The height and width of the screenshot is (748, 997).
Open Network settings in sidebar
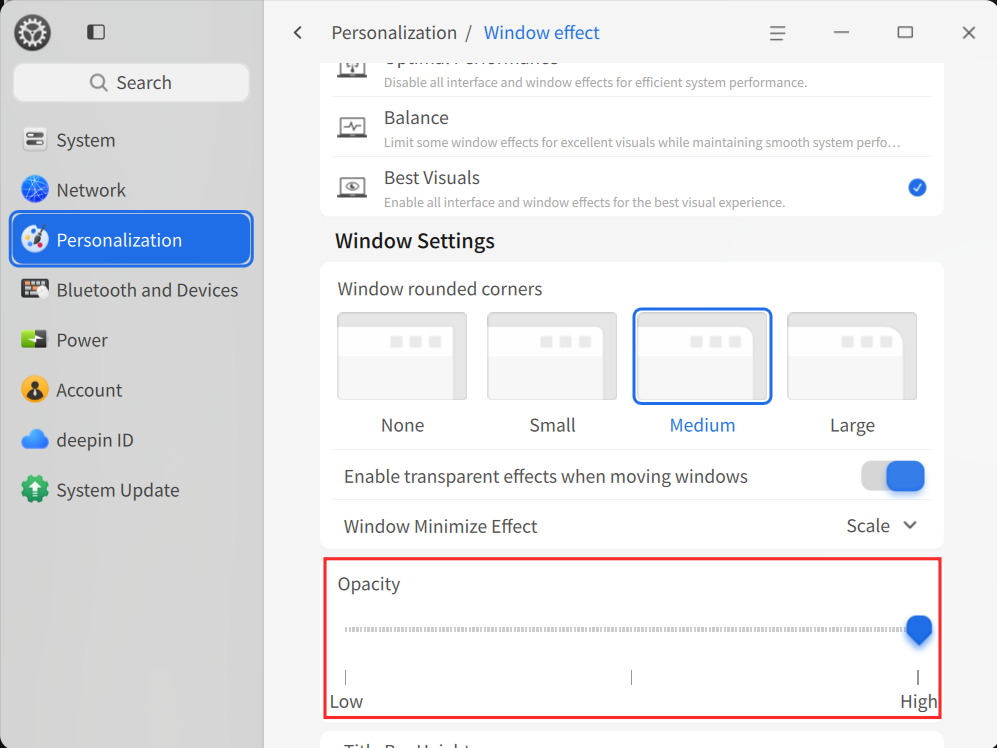(x=132, y=190)
